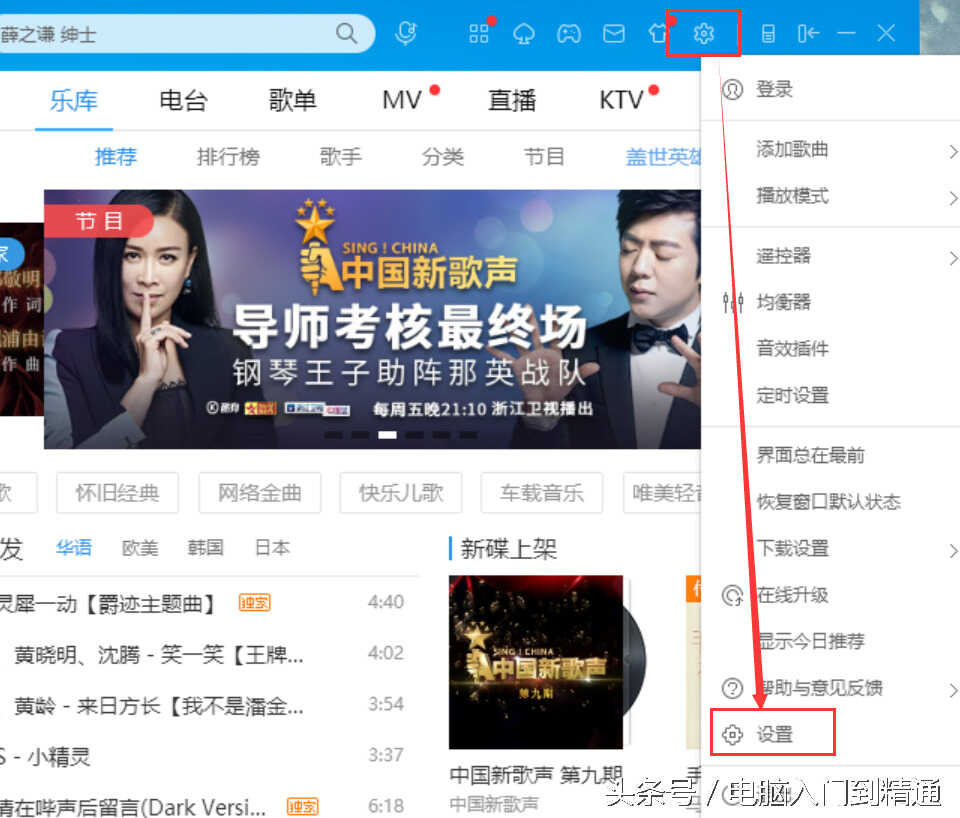Screen dimensions: 960x818
Task: Open the 中国新歌声 banner image
Action: (x=372, y=319)
